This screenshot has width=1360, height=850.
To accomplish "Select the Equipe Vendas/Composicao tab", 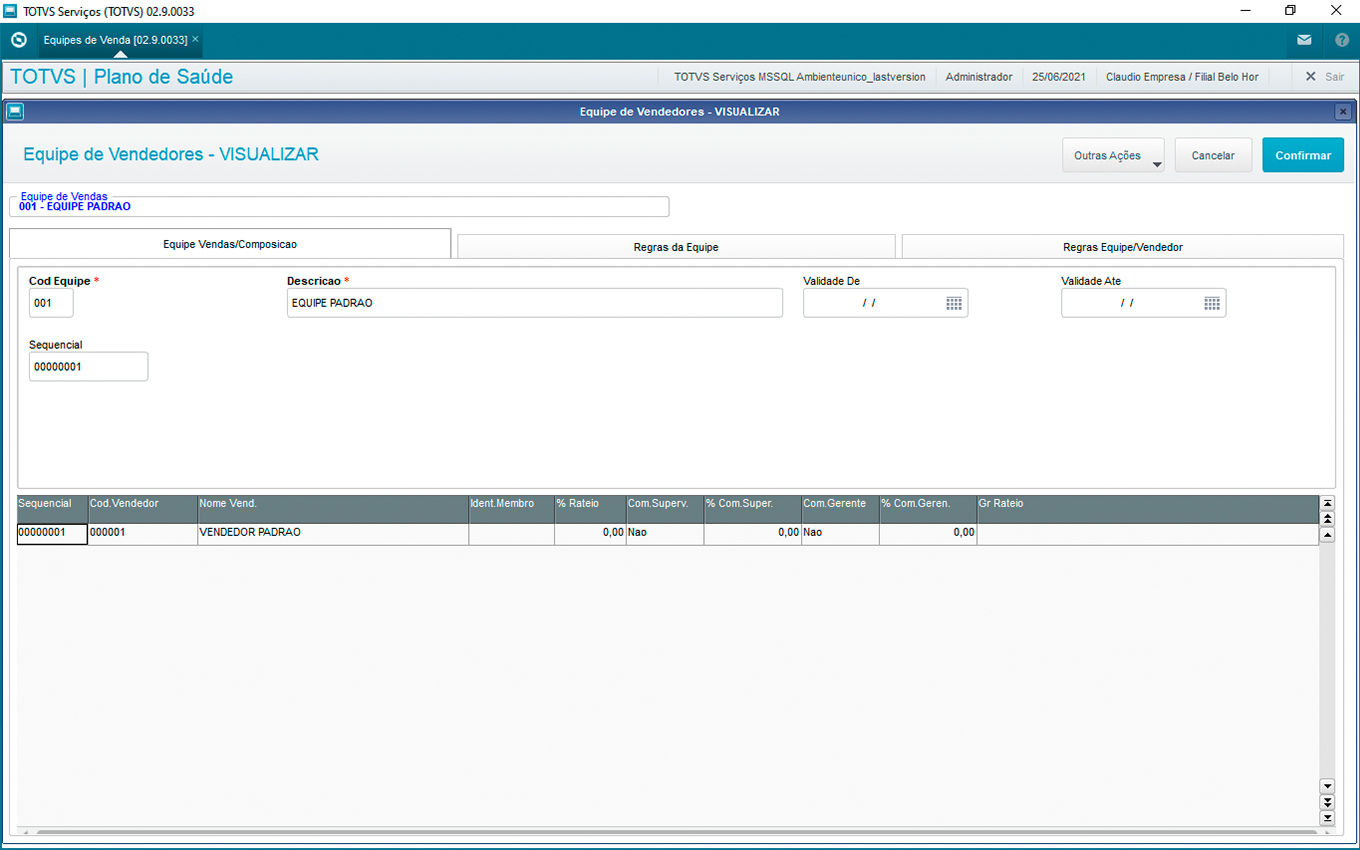I will tap(230, 244).
